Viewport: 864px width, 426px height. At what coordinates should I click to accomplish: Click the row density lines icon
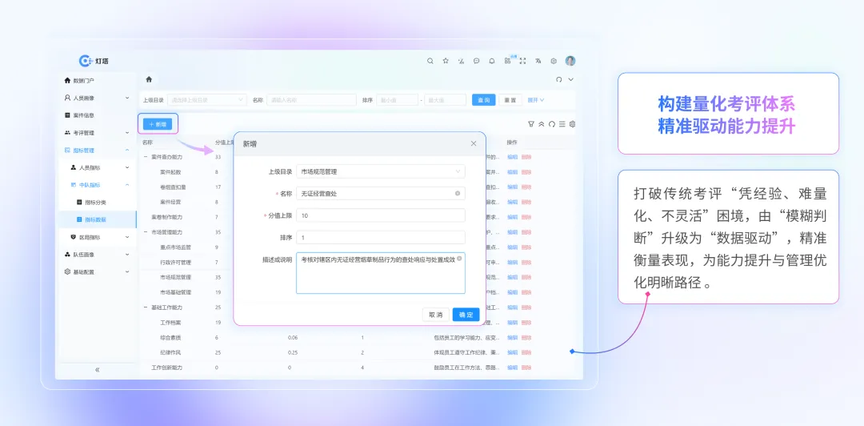[x=562, y=125]
